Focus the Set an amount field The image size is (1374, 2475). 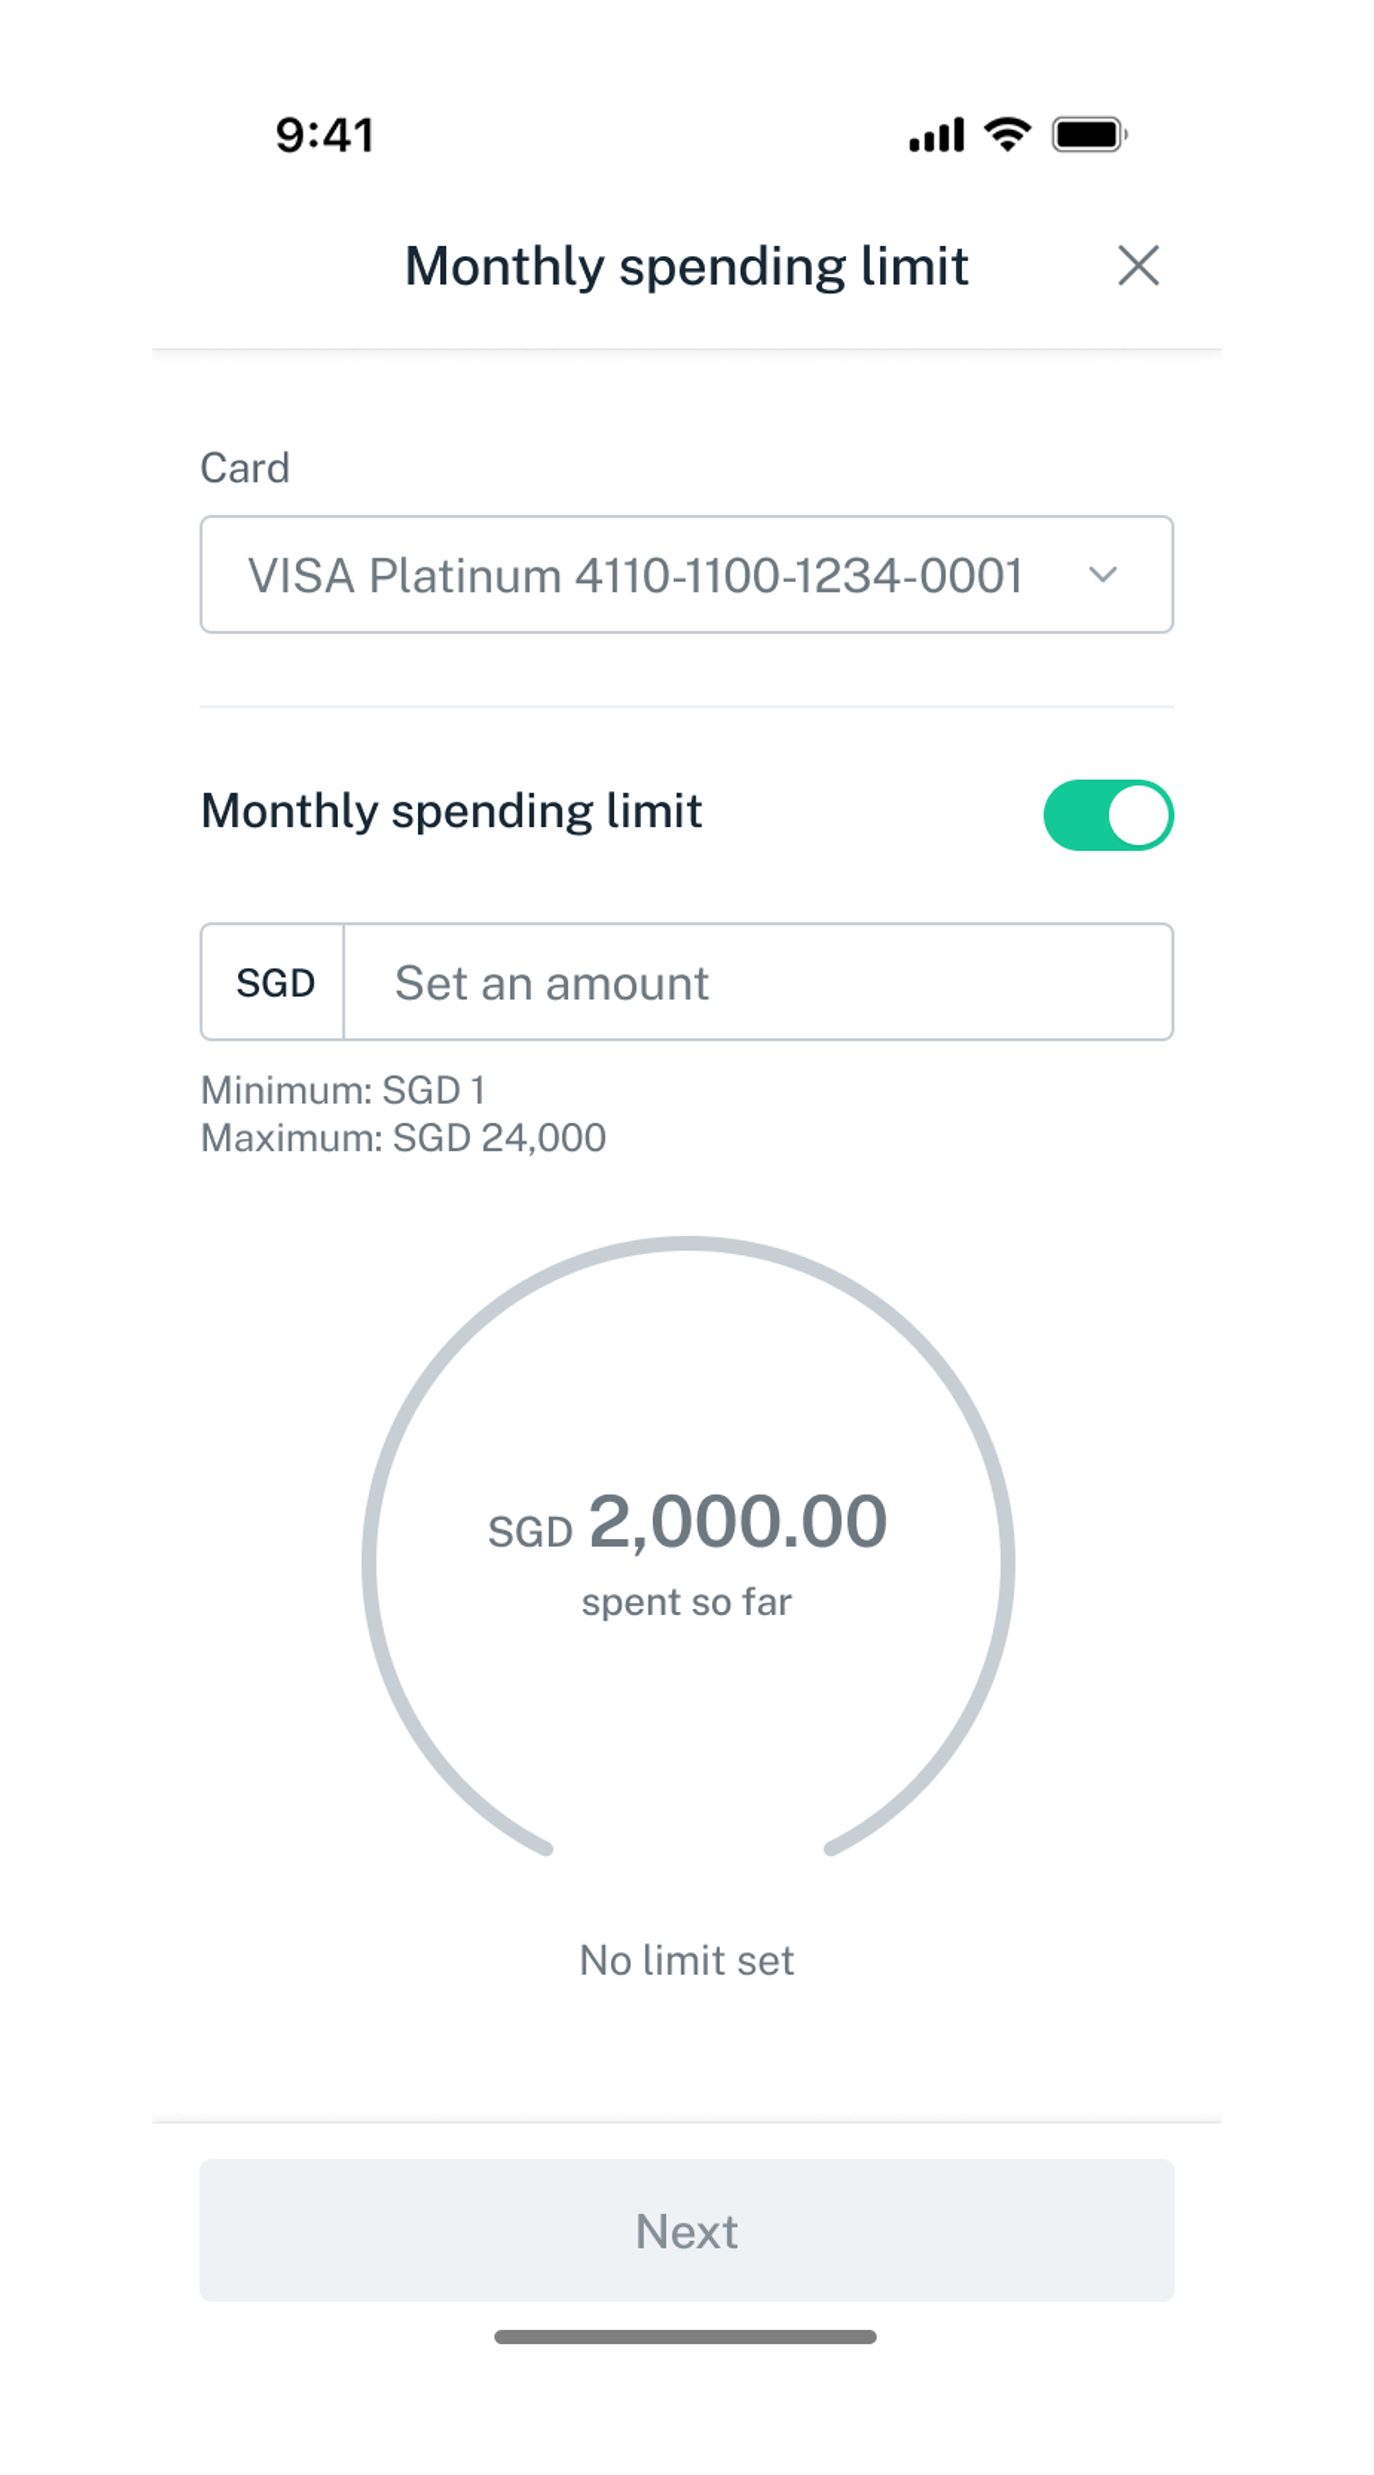(x=757, y=982)
